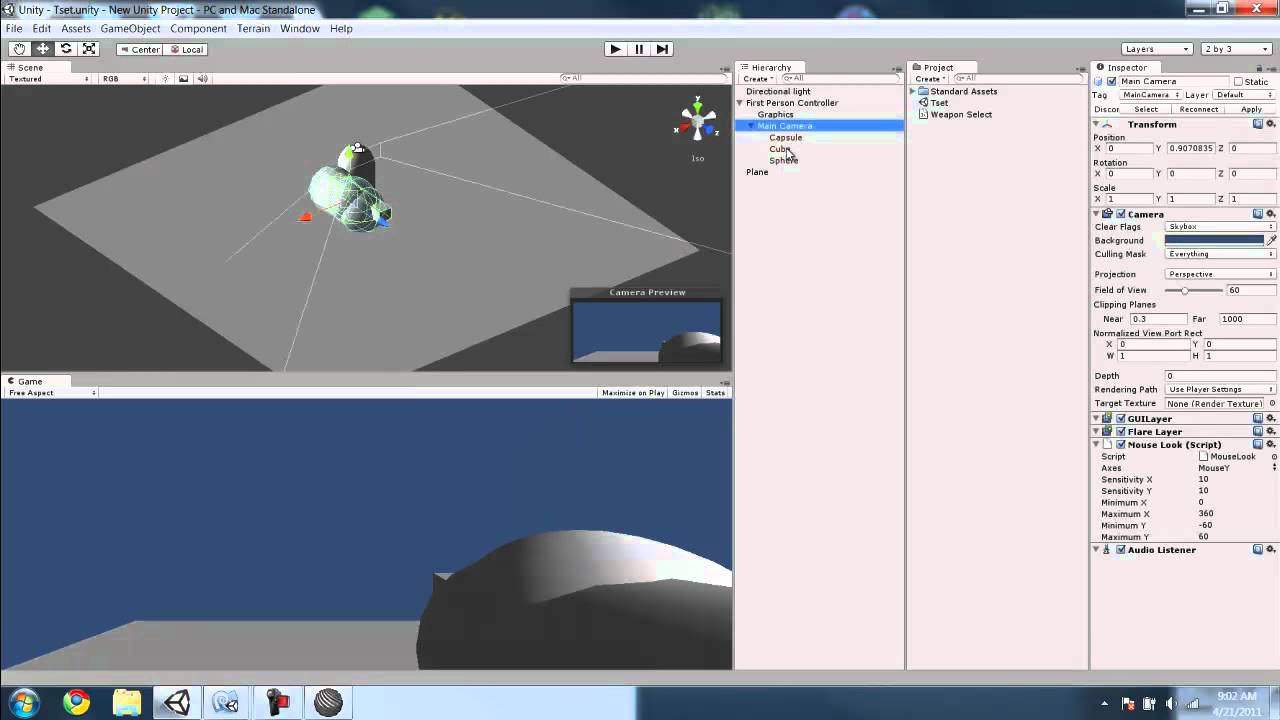The width and height of the screenshot is (1280, 720).
Task: Collapse First Person Controller in Hierarchy
Action: point(740,103)
